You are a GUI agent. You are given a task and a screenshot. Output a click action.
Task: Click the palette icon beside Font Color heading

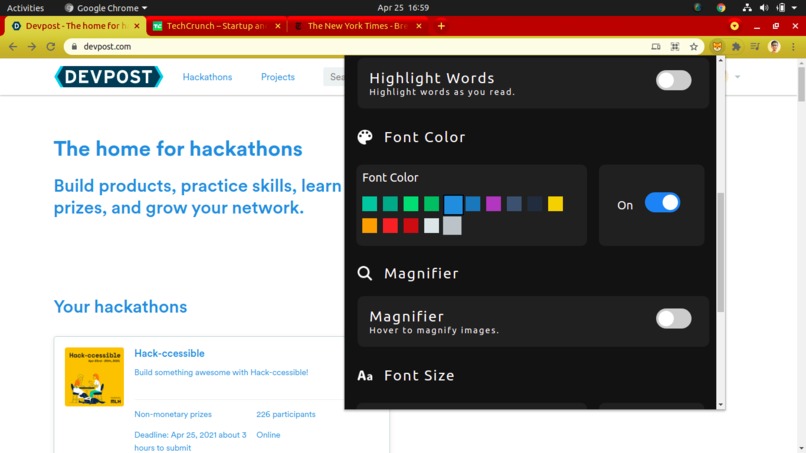click(365, 137)
